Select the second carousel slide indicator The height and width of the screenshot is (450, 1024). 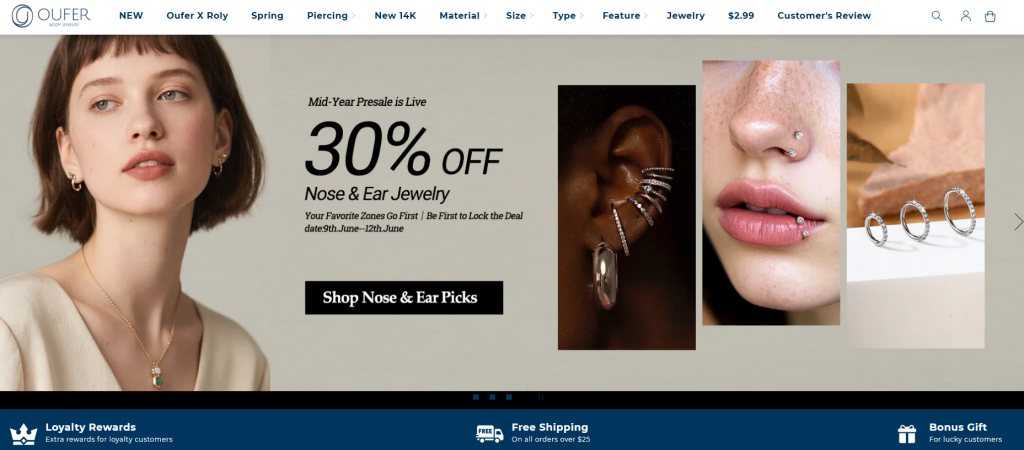492,396
